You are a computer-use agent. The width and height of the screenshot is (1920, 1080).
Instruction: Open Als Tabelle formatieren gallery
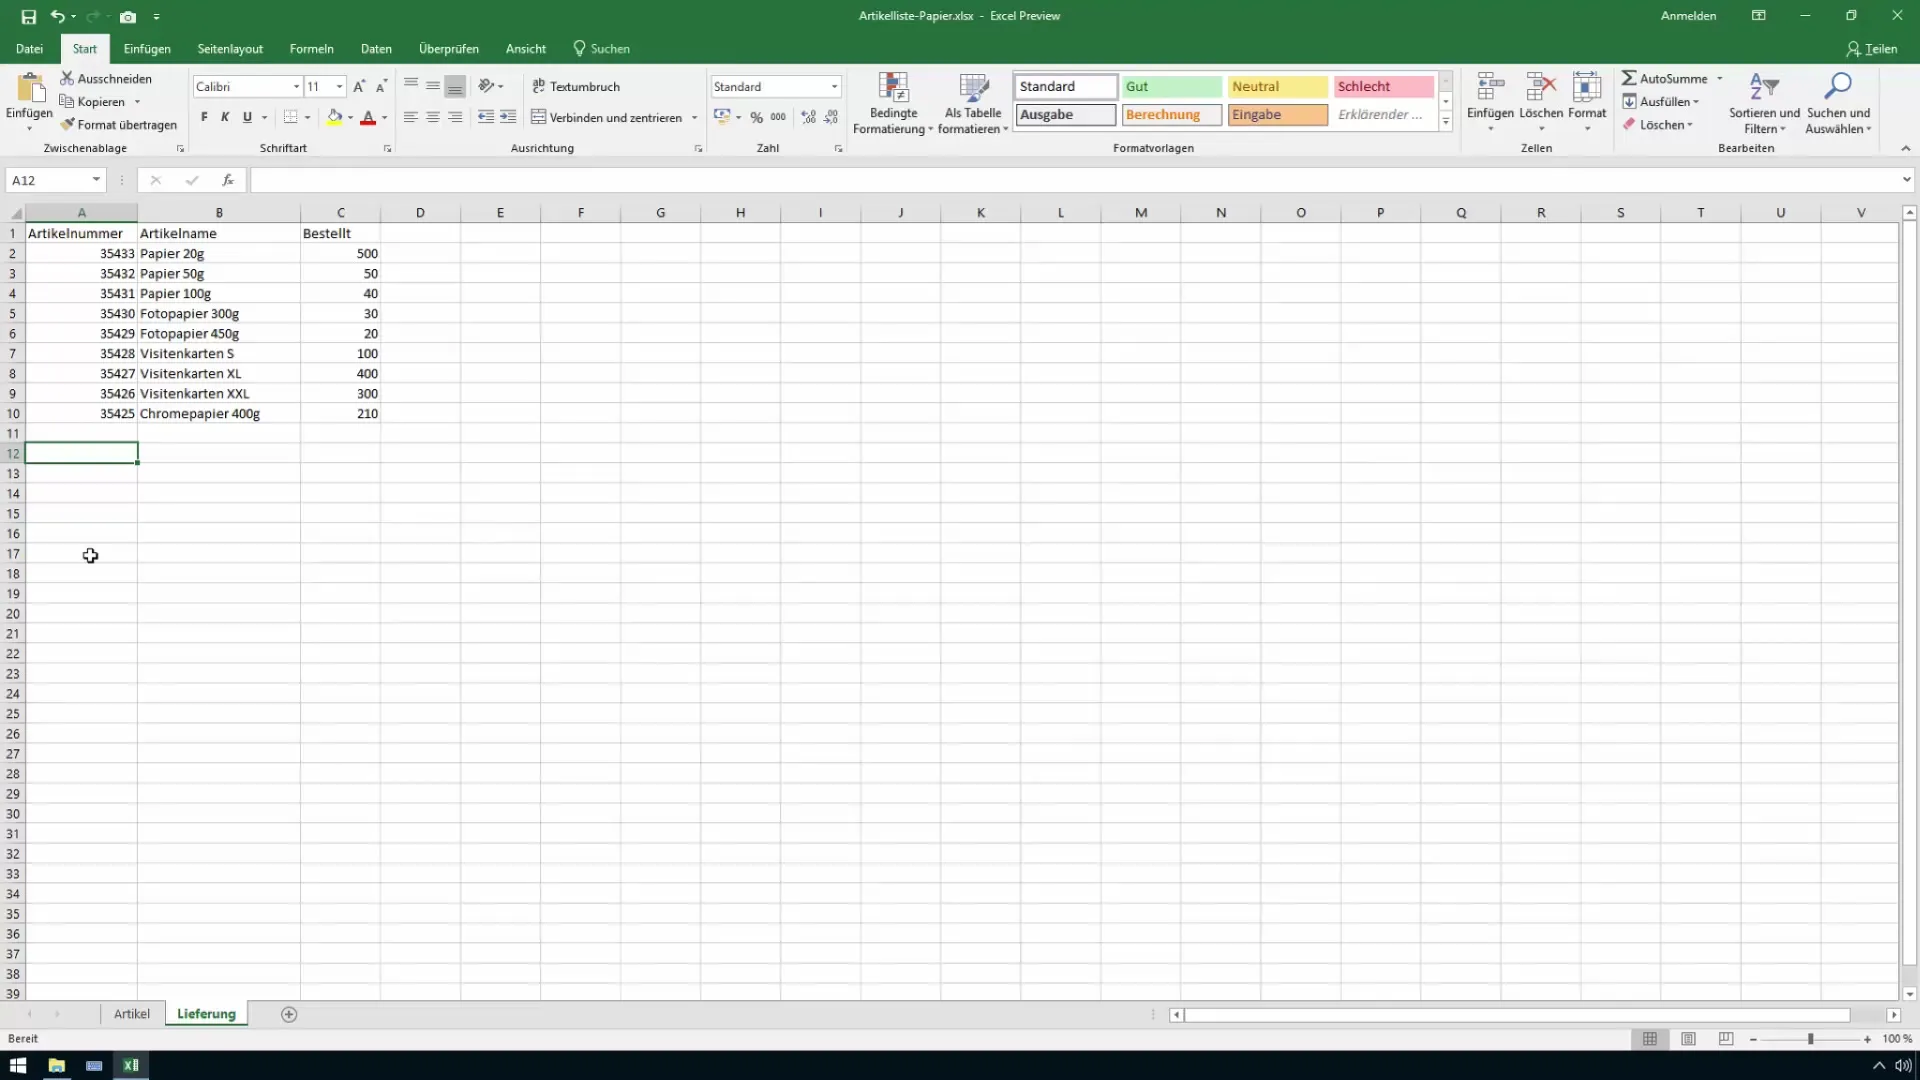click(x=973, y=103)
